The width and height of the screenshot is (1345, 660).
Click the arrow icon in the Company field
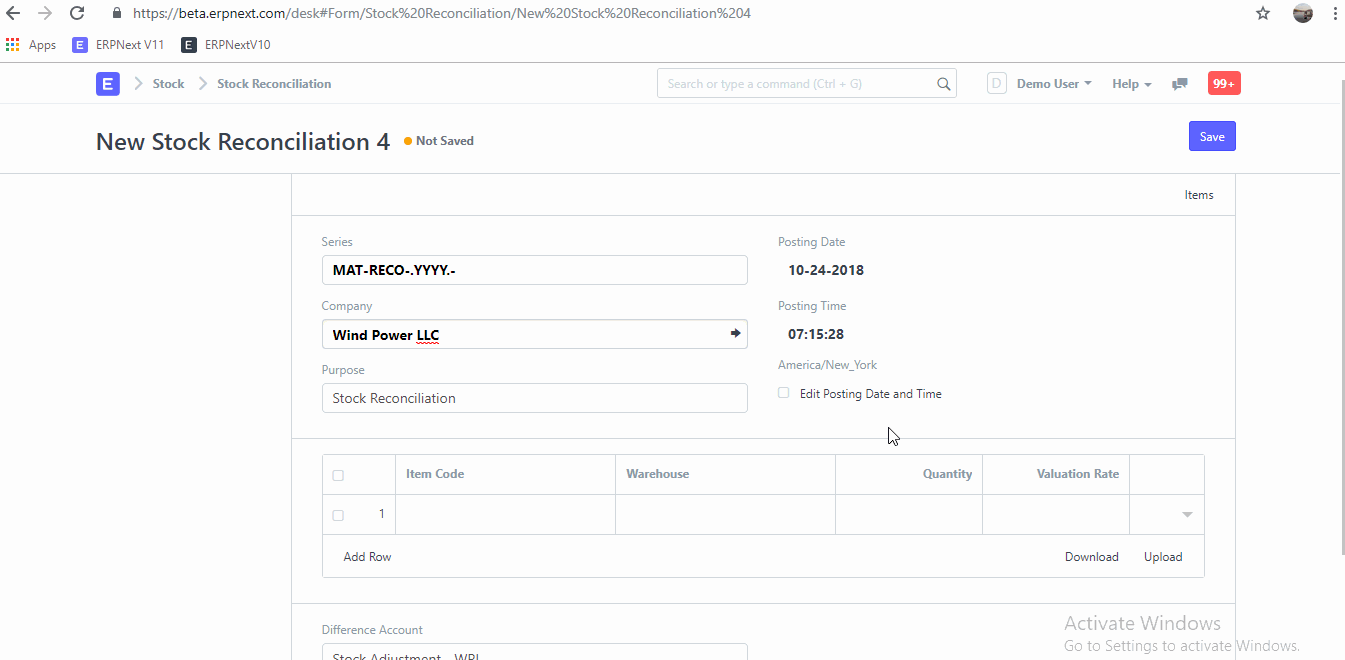click(734, 332)
